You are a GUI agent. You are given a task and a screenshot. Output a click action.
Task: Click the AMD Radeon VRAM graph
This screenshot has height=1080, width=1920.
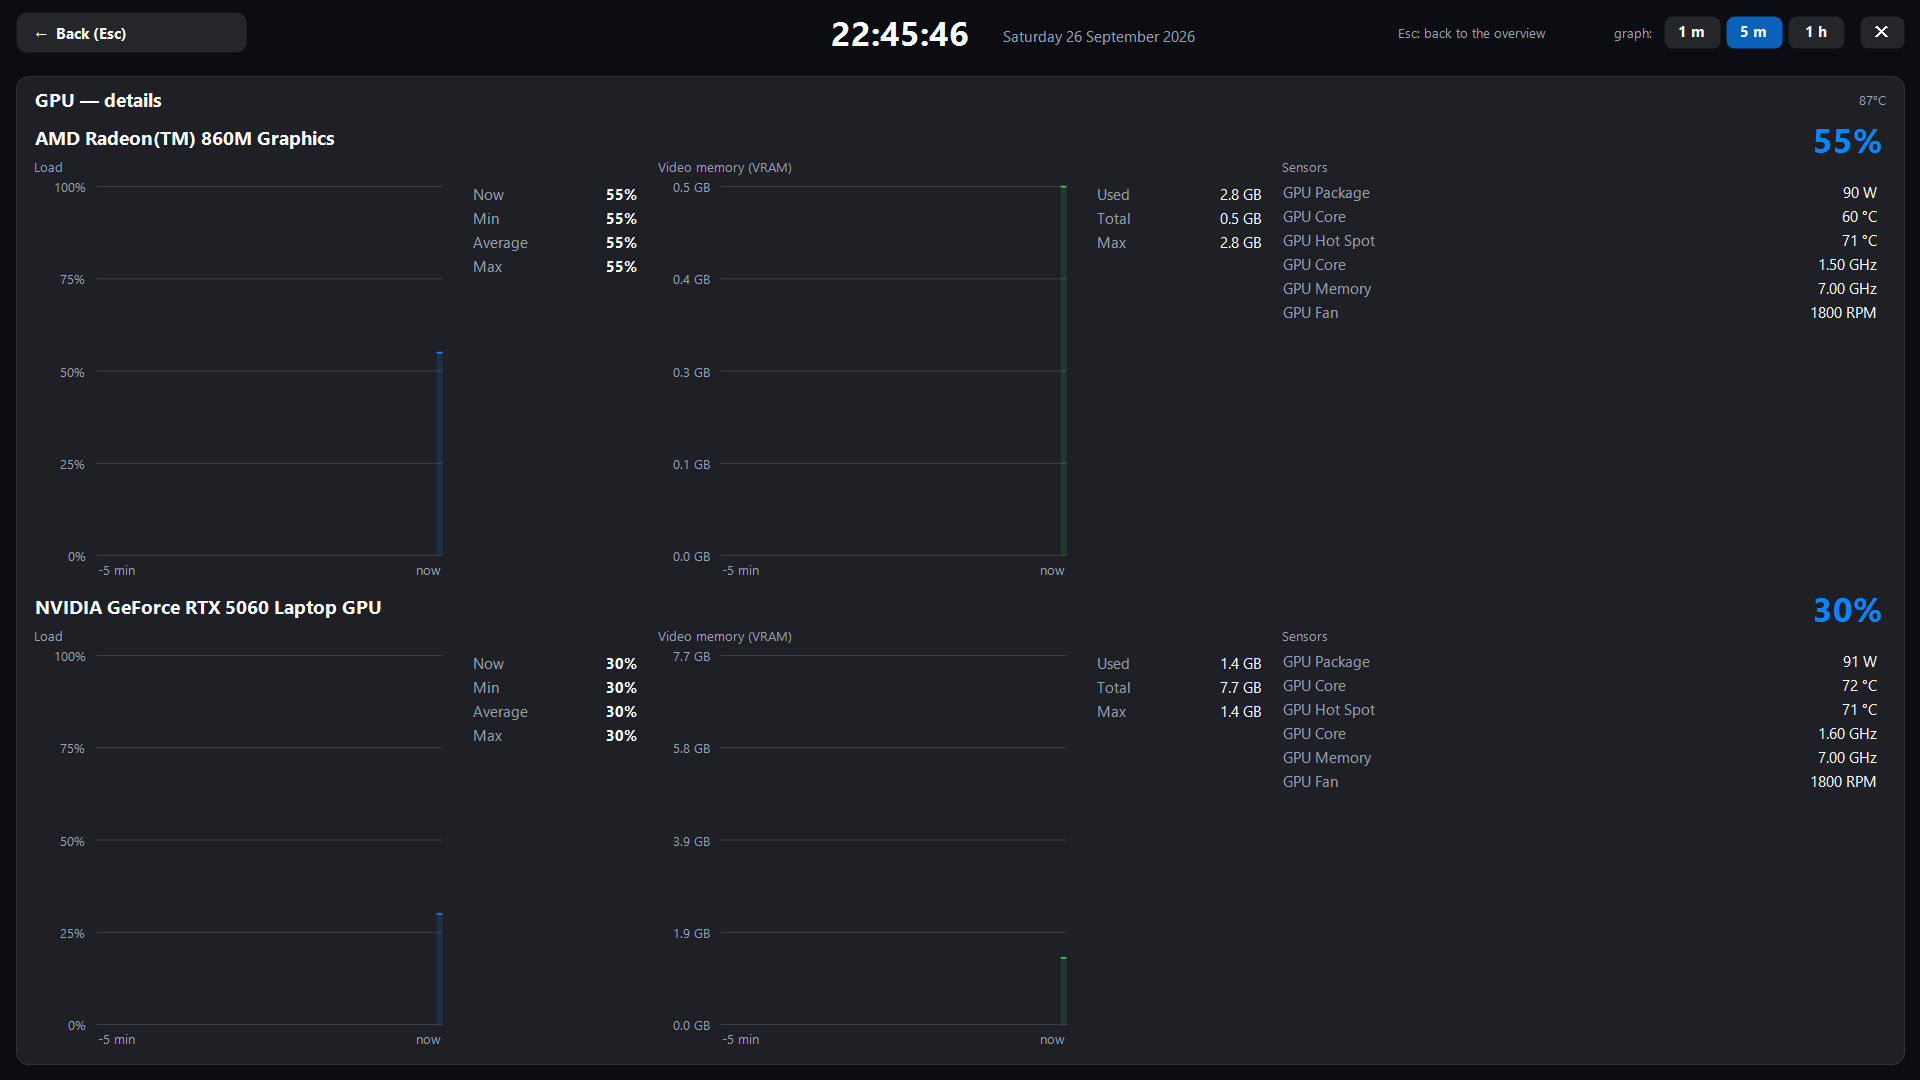pos(893,371)
